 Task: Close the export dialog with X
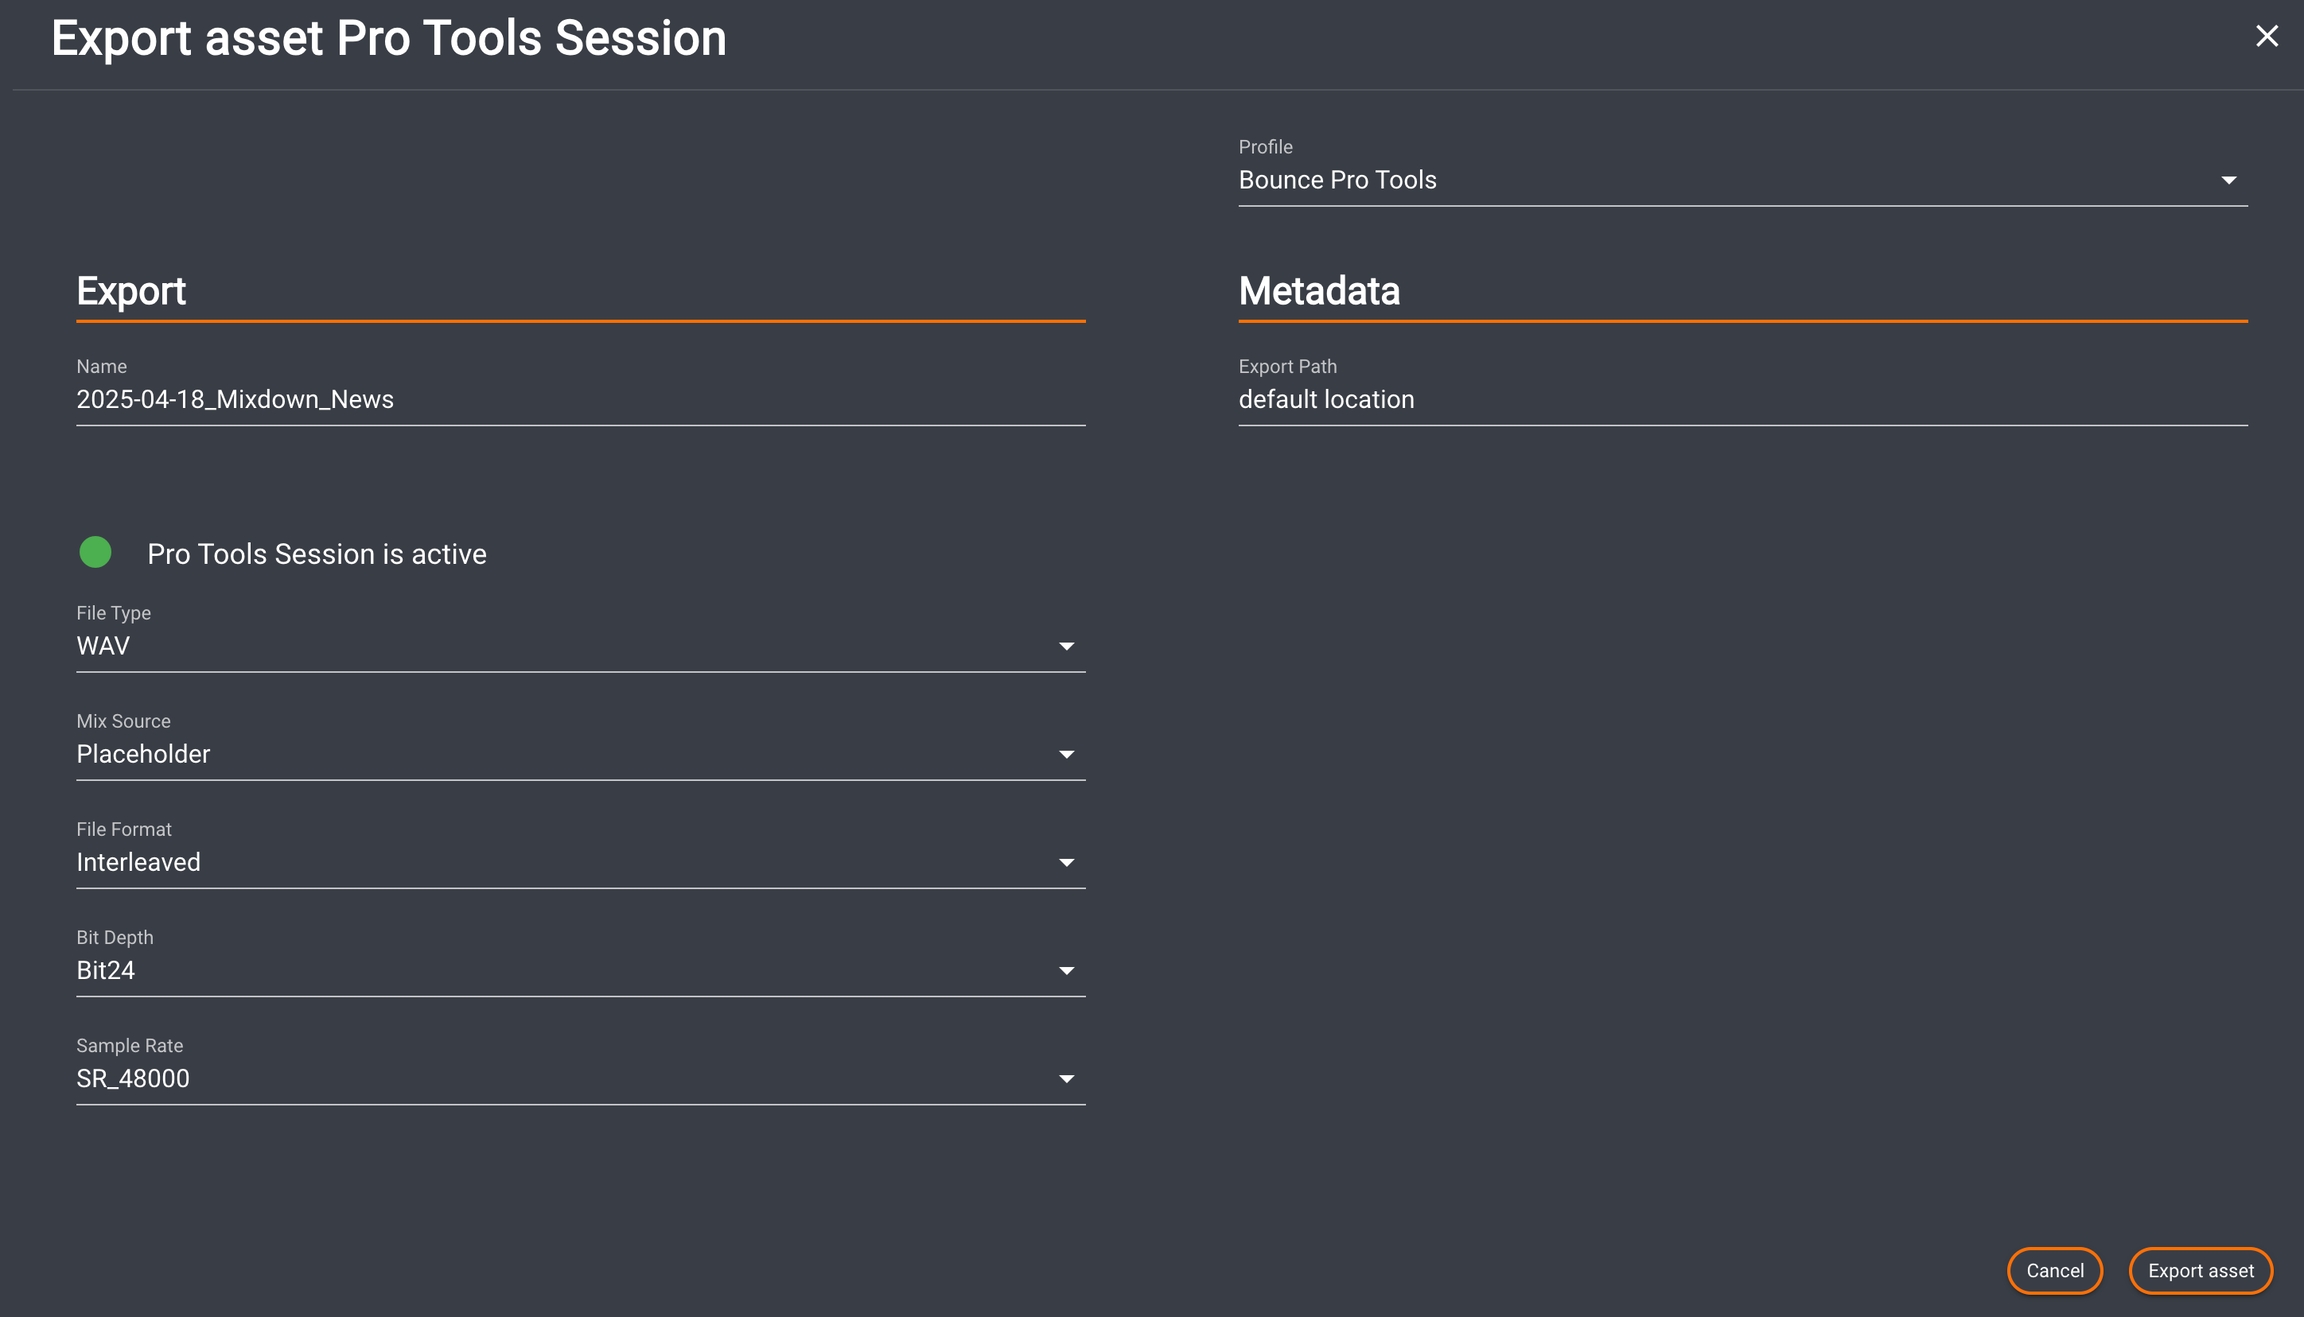click(x=2266, y=37)
